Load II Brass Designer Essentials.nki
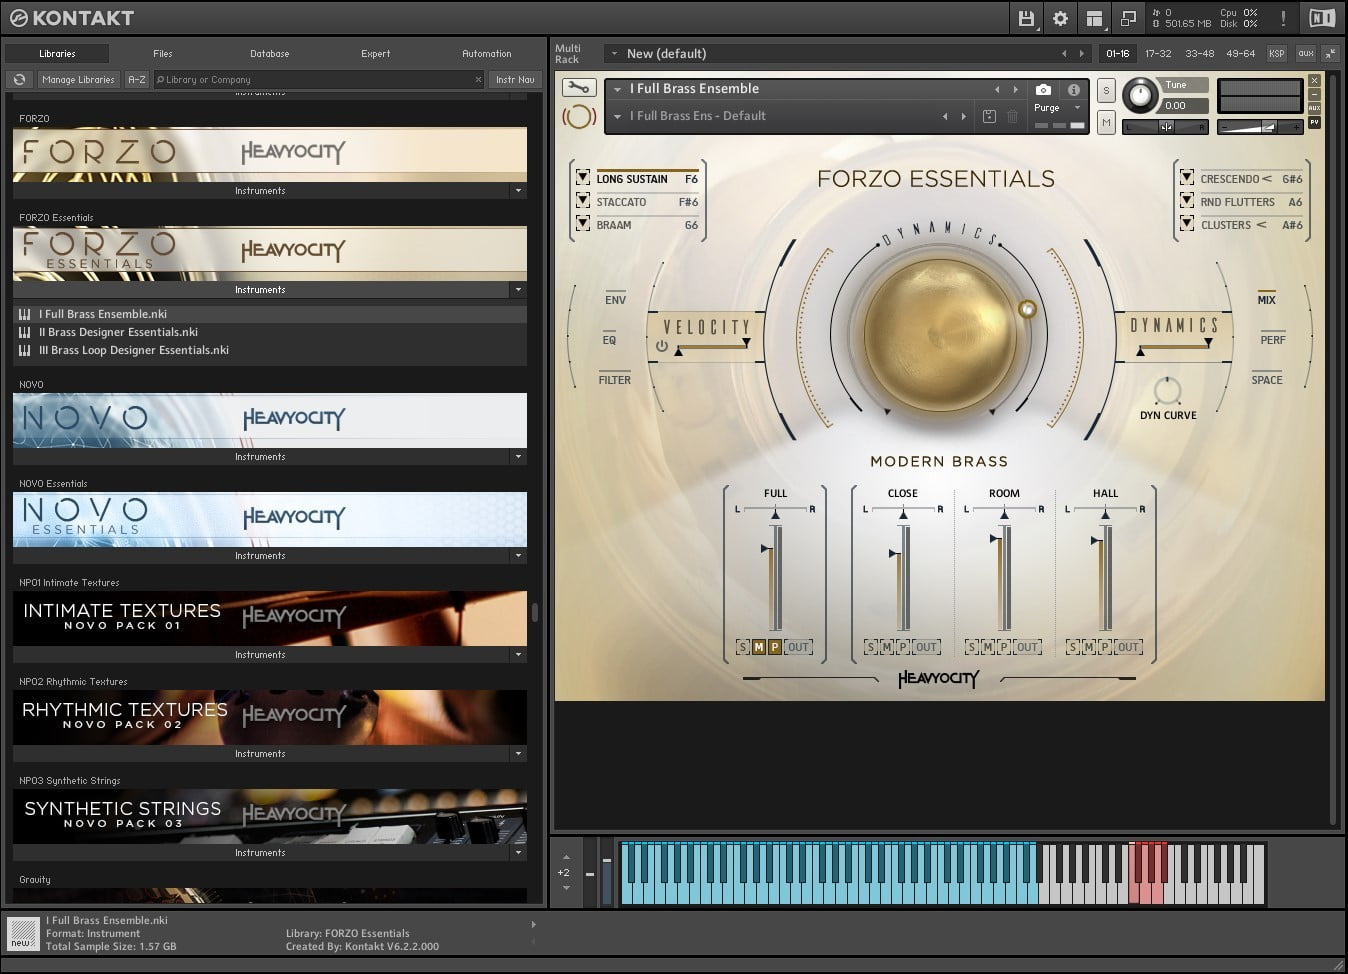This screenshot has width=1348, height=974. pos(118,332)
